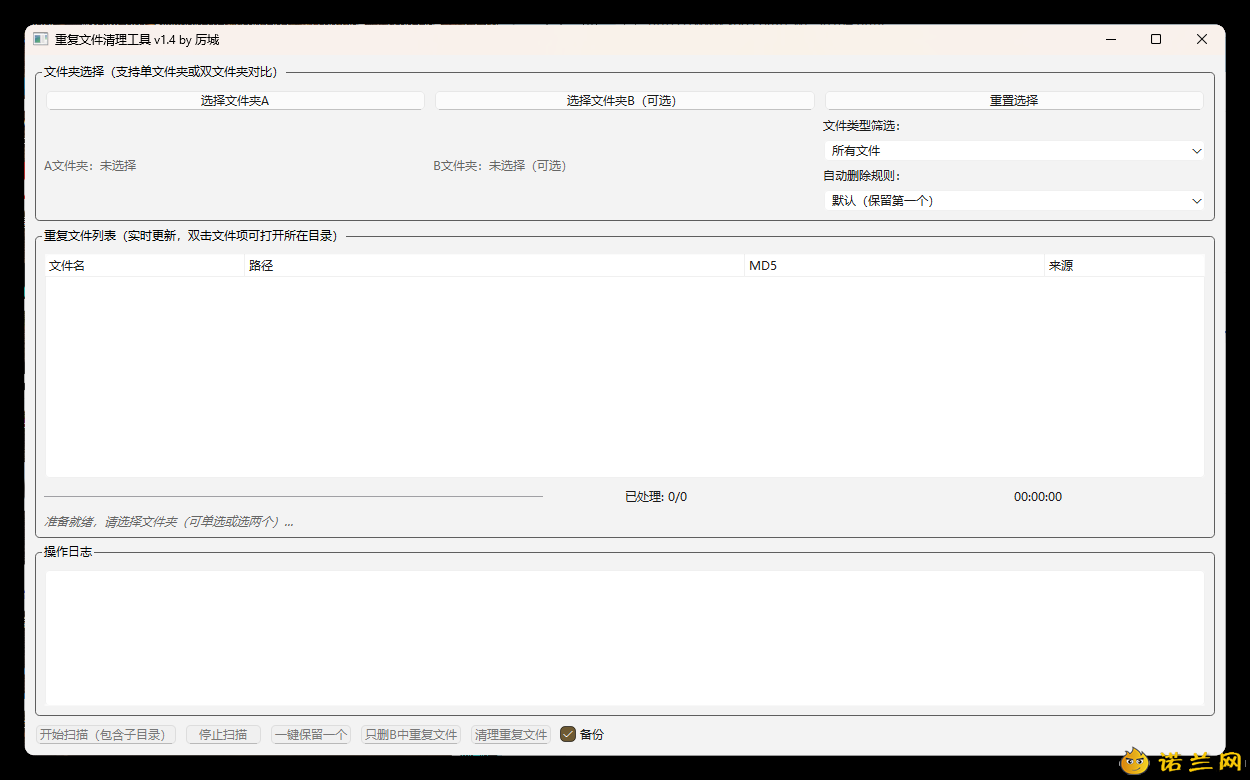
Task: Click the 只删B中重复文件 button
Action: click(411, 735)
